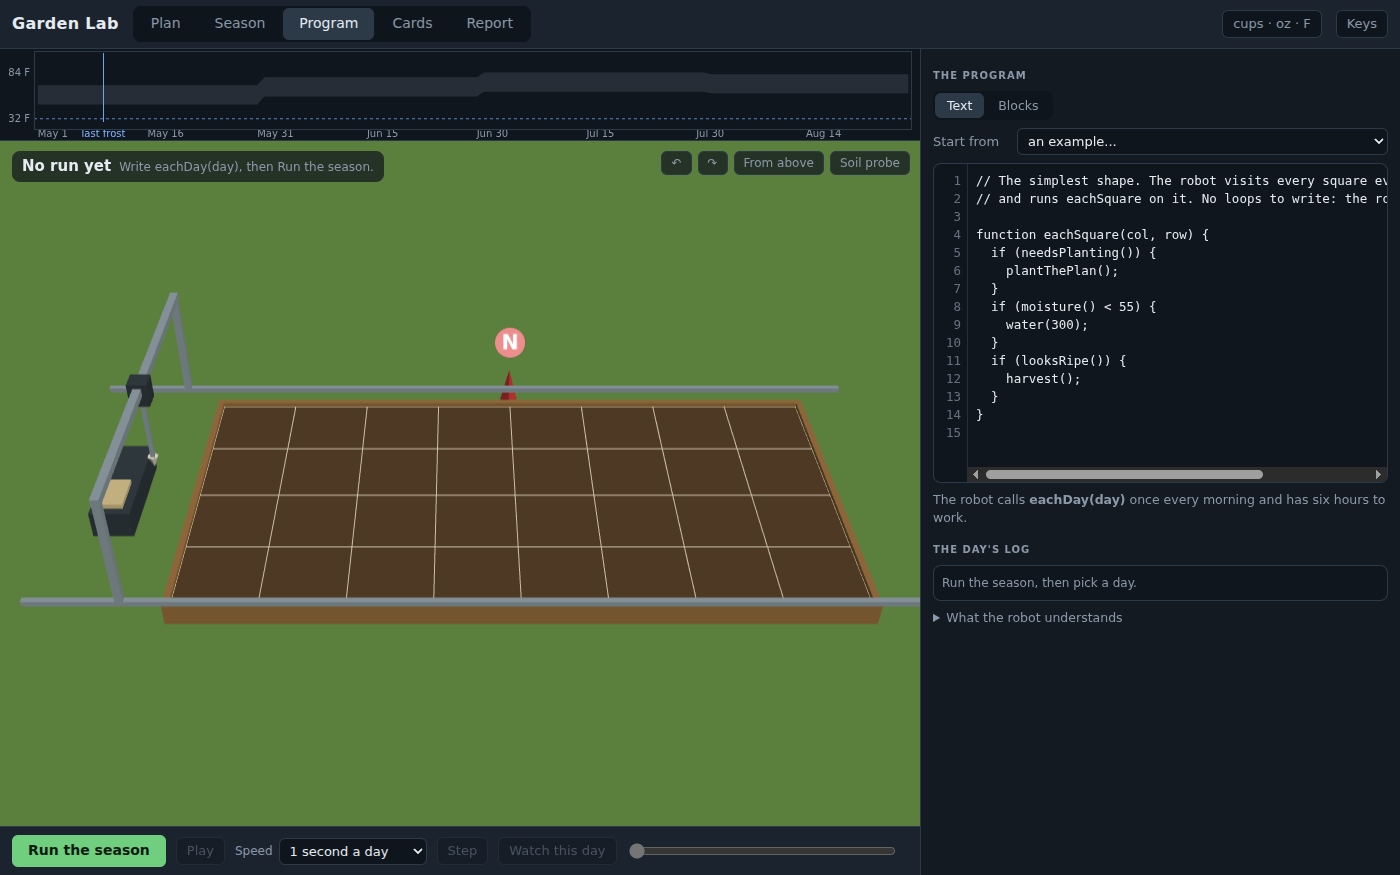Switch the program editor to Text mode
This screenshot has height=875, width=1400.
[959, 106]
